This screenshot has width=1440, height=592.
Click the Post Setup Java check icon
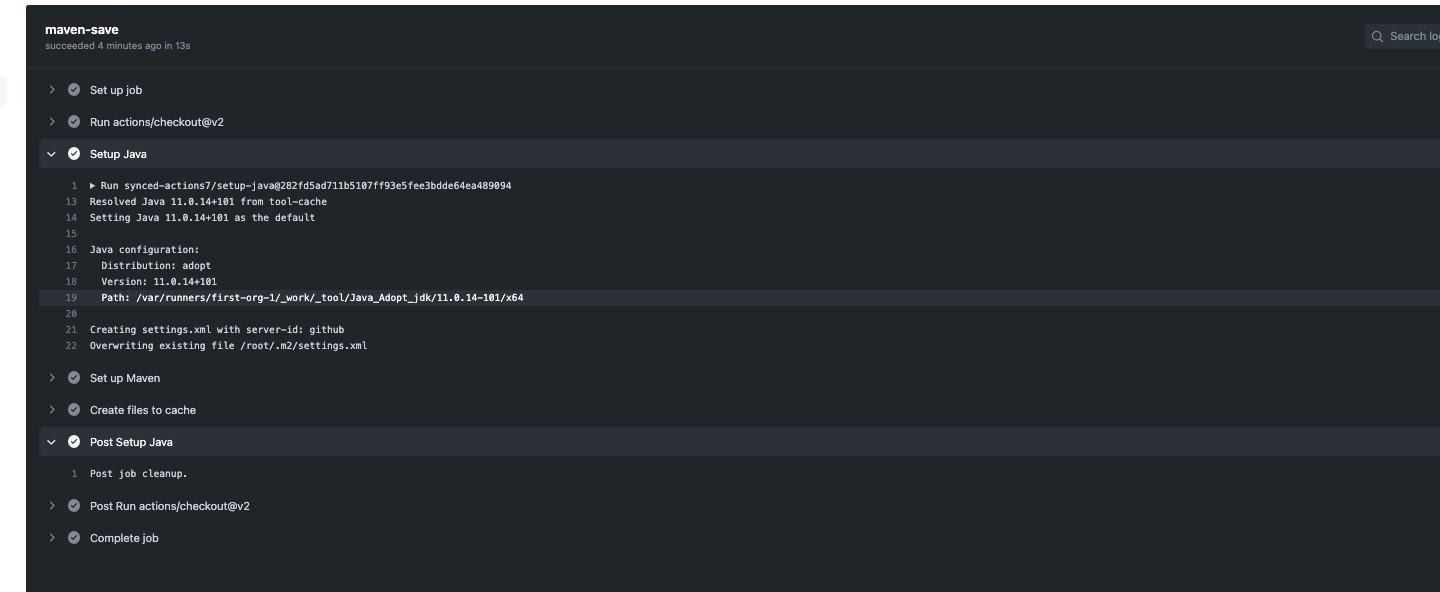74,442
